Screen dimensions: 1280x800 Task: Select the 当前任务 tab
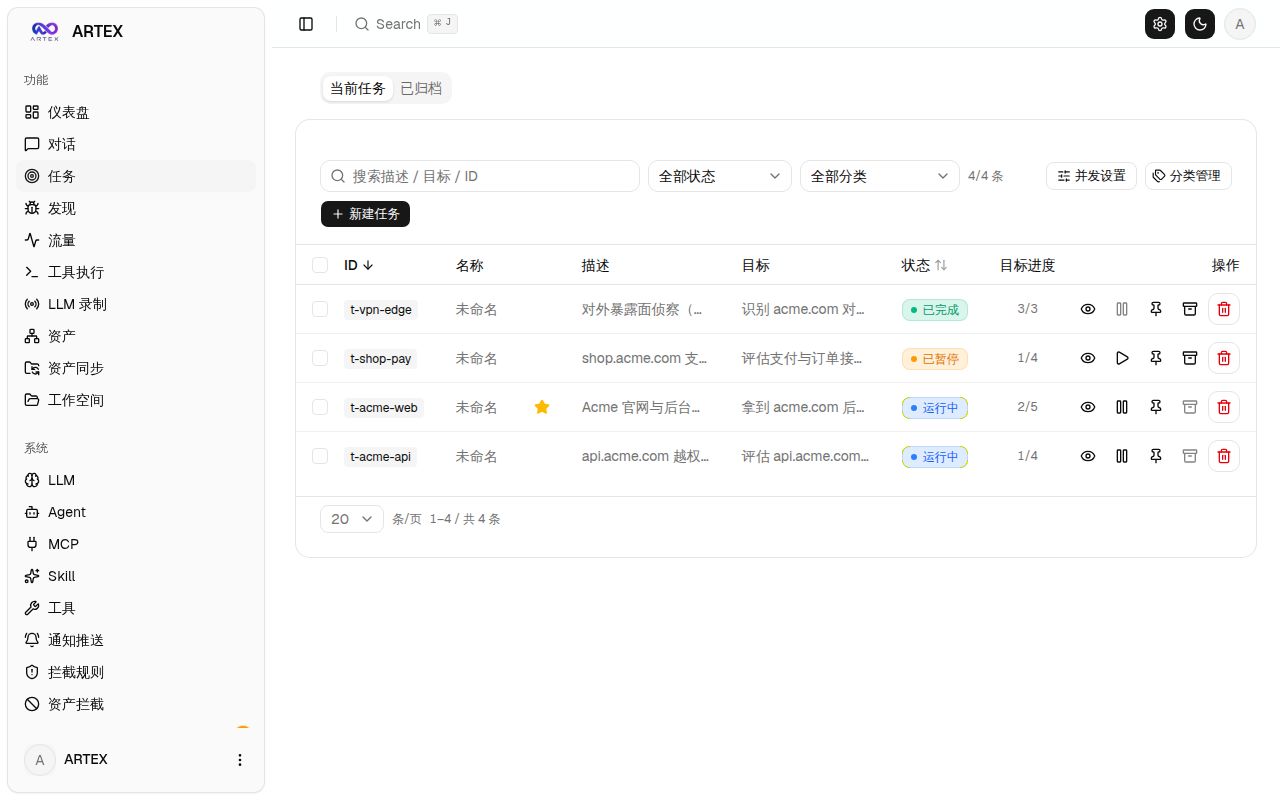(x=358, y=88)
